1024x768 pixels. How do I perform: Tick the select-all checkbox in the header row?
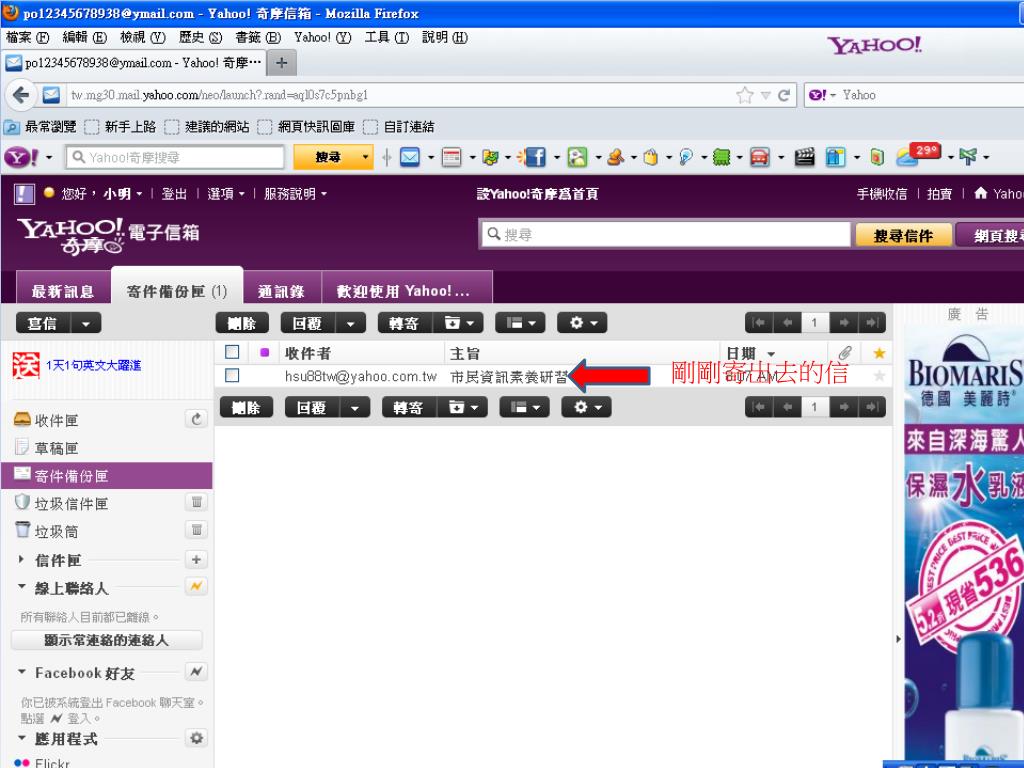click(232, 352)
